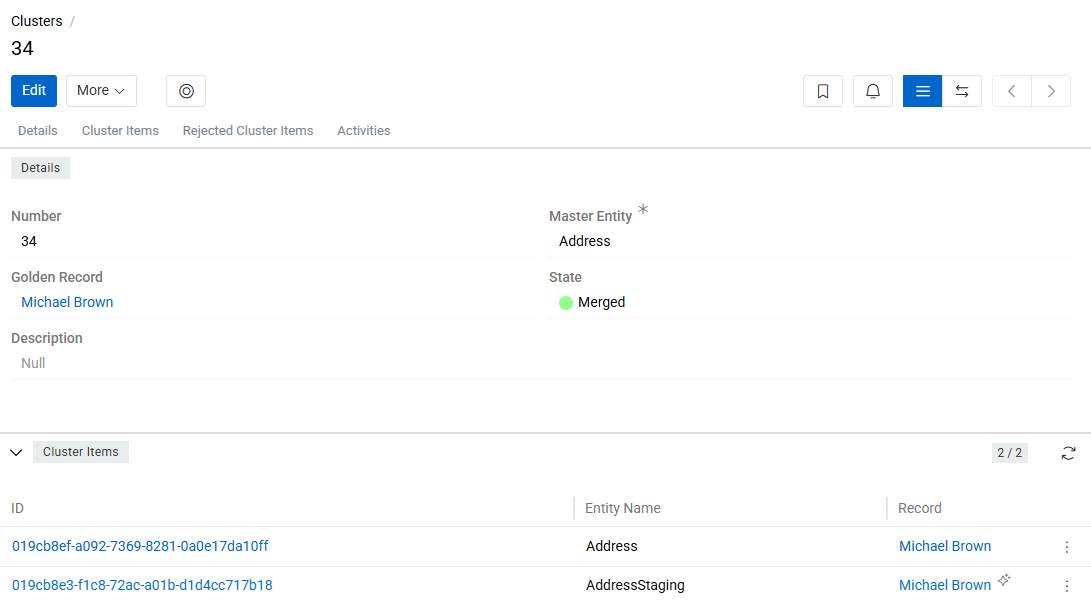The height and width of the screenshot is (610, 1091).
Task: Switch to the side-by-side arrows view
Action: pos(962,91)
